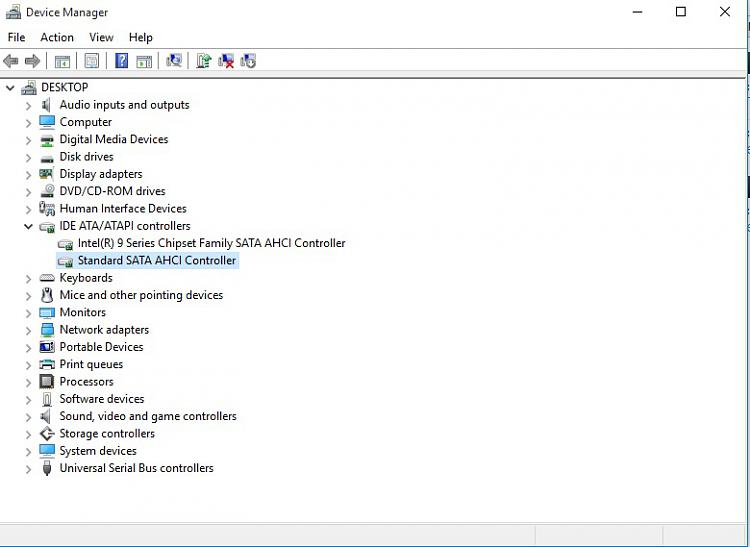
Task: Click the Mice and other pointing devices icon
Action: [x=47, y=295]
